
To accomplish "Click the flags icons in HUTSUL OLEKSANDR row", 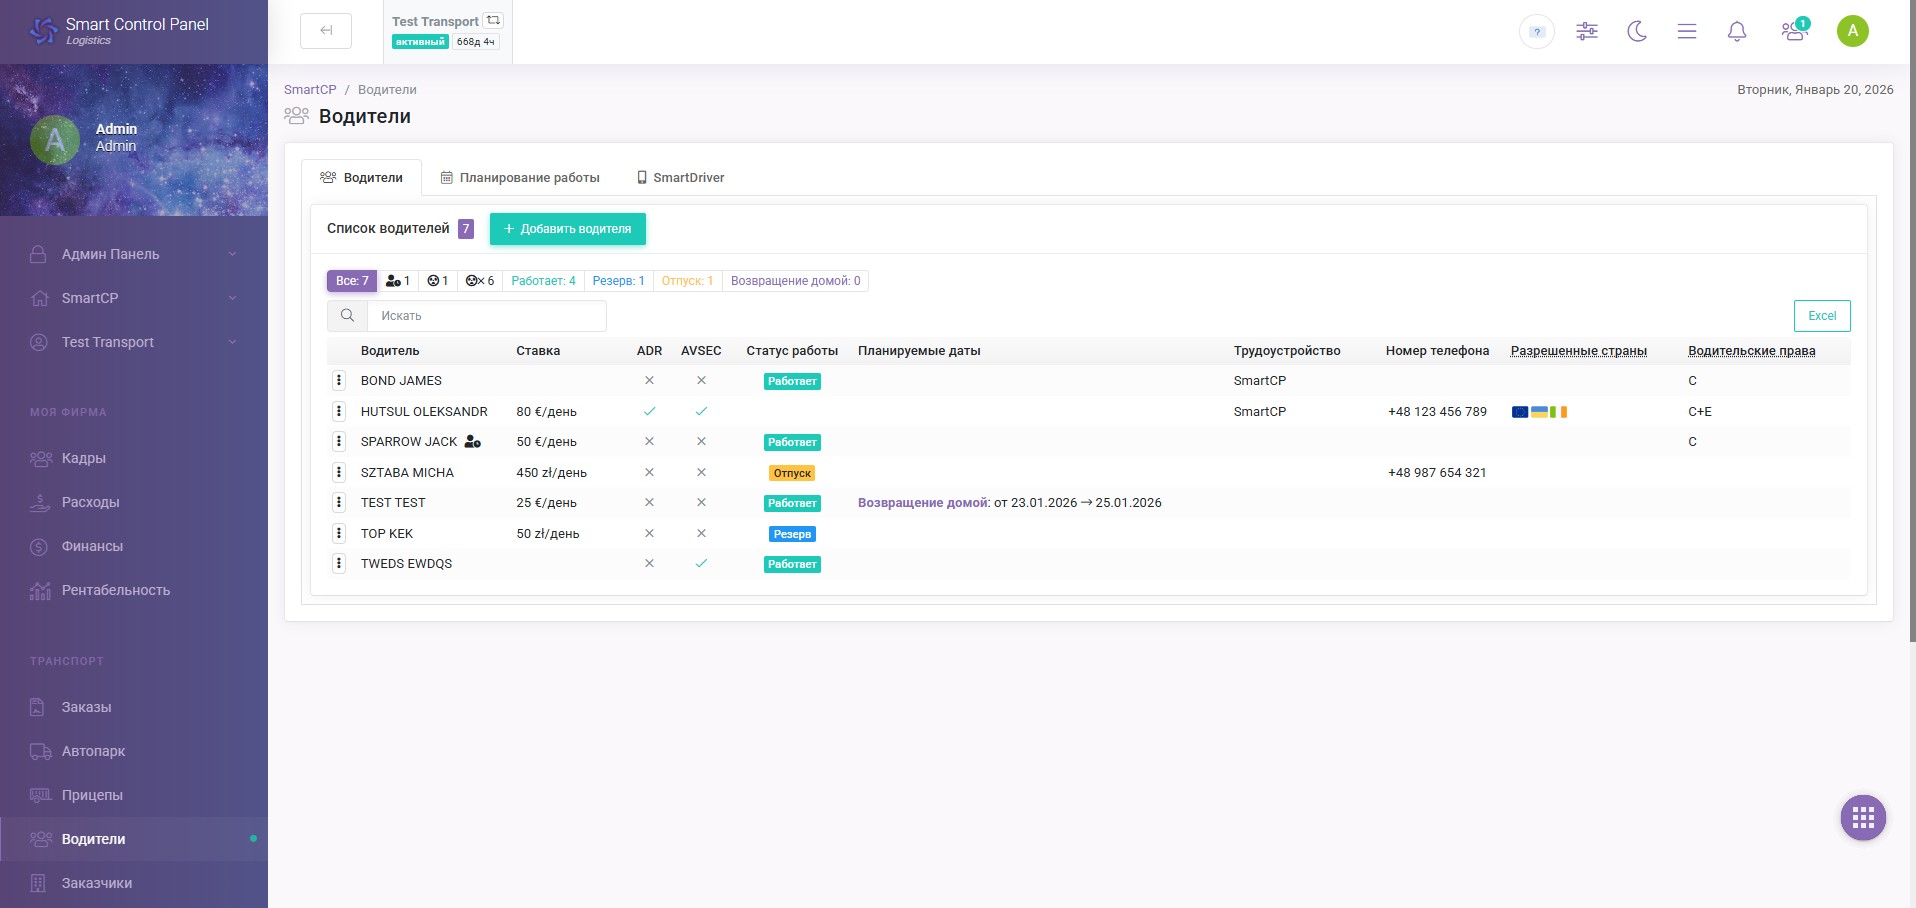I will [1539, 412].
